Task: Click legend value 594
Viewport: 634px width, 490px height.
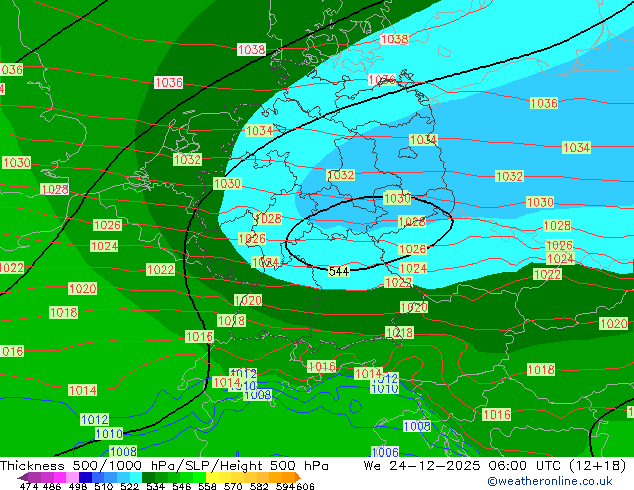Action: coord(285,486)
